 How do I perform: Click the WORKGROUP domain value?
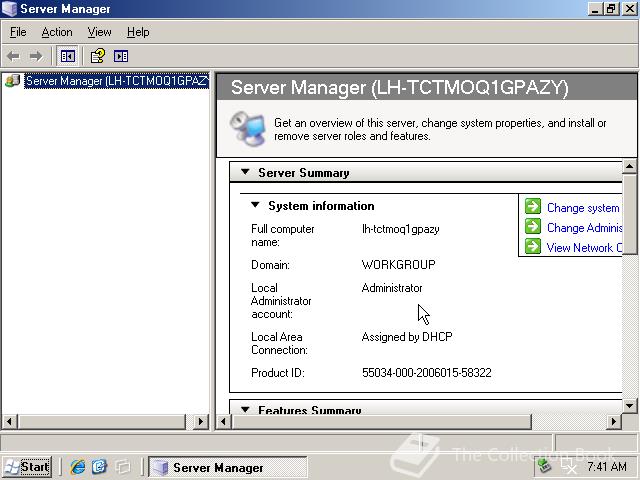pyautogui.click(x=398, y=264)
